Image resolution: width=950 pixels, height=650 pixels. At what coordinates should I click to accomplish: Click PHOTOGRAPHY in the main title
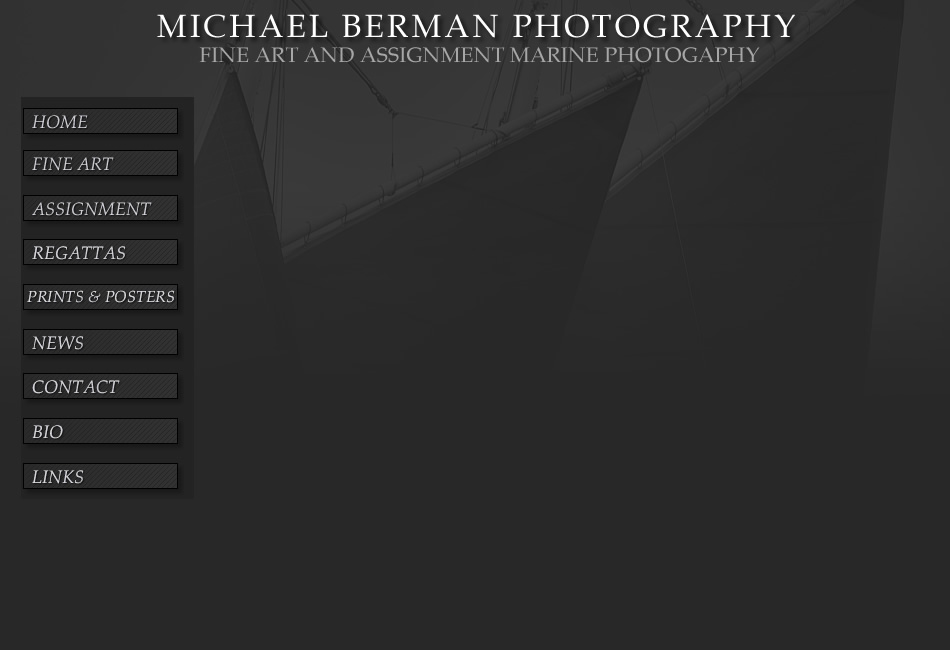tap(654, 27)
